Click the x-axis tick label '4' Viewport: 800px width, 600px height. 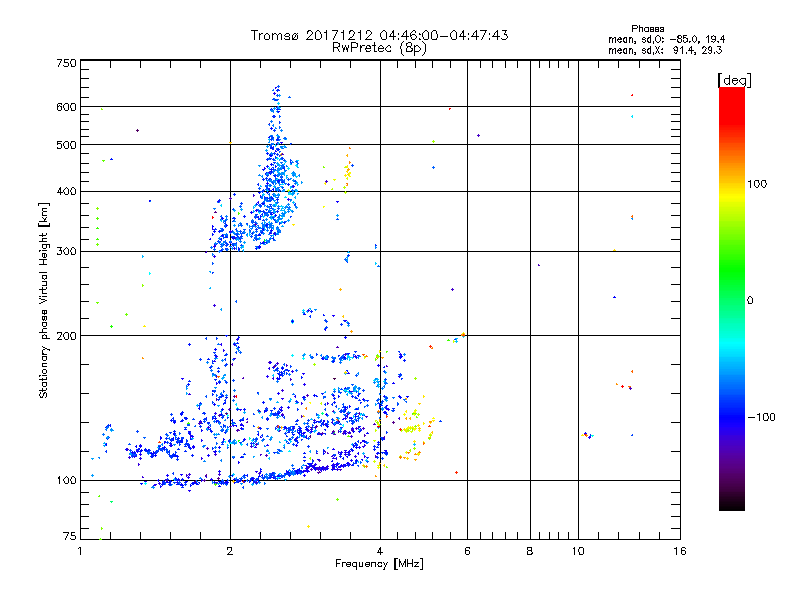pos(380,551)
